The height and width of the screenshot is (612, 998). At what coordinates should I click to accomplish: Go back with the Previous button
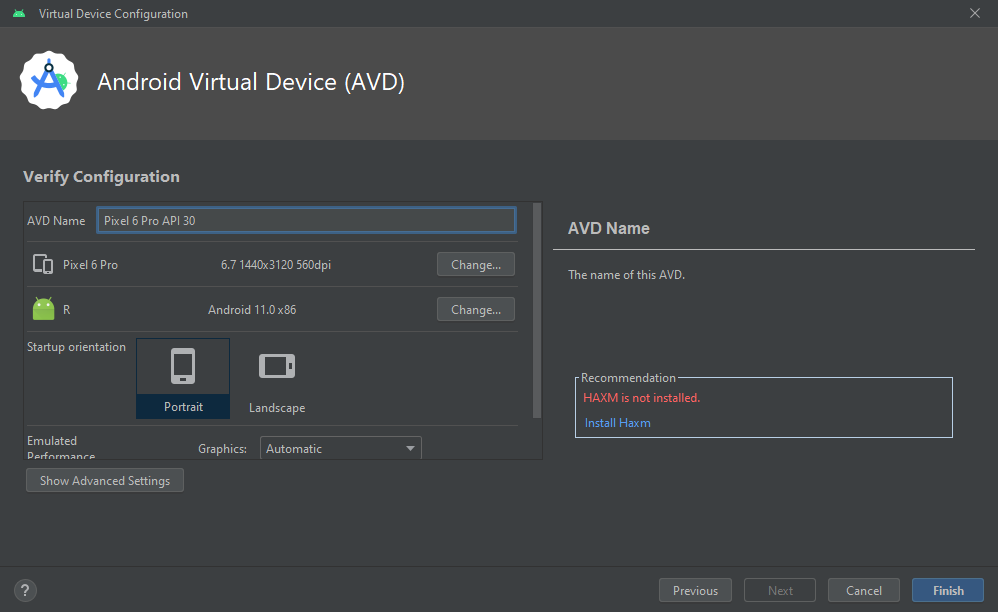[695, 590]
